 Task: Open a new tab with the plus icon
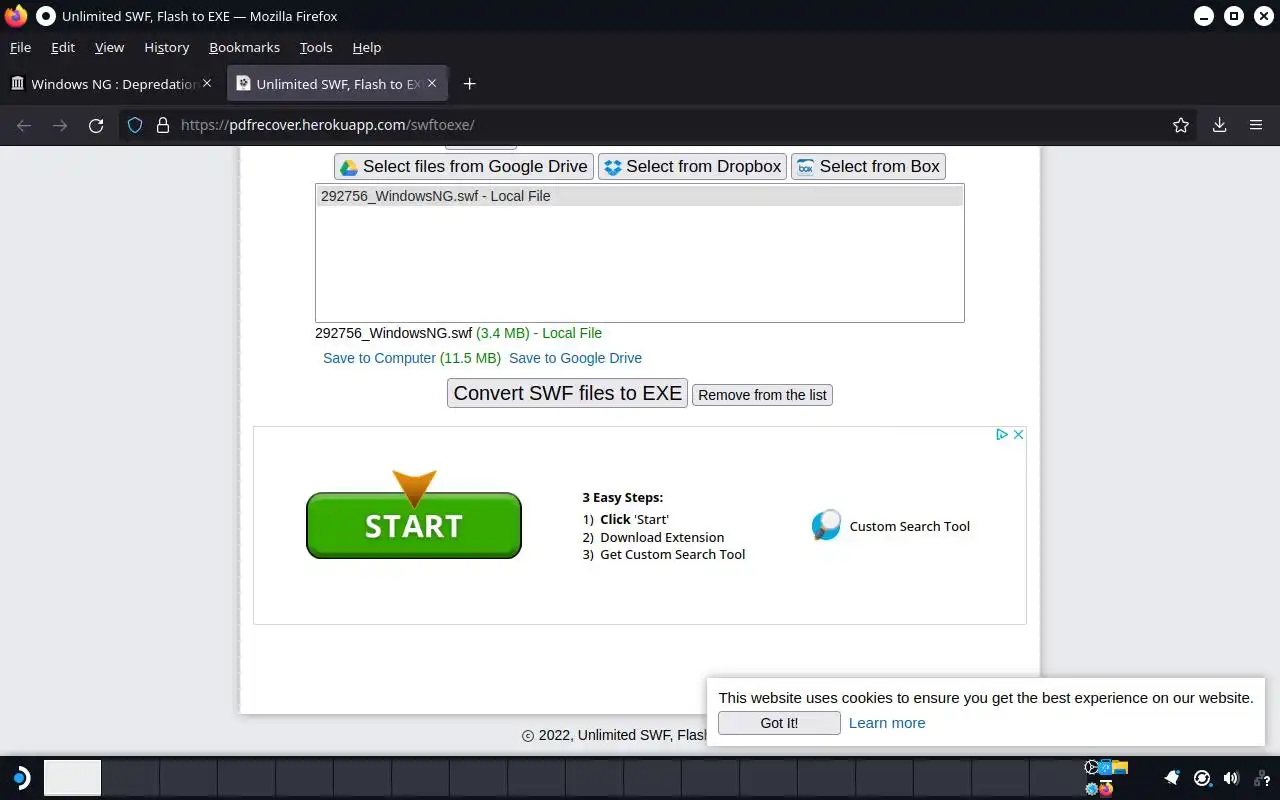coord(469,84)
